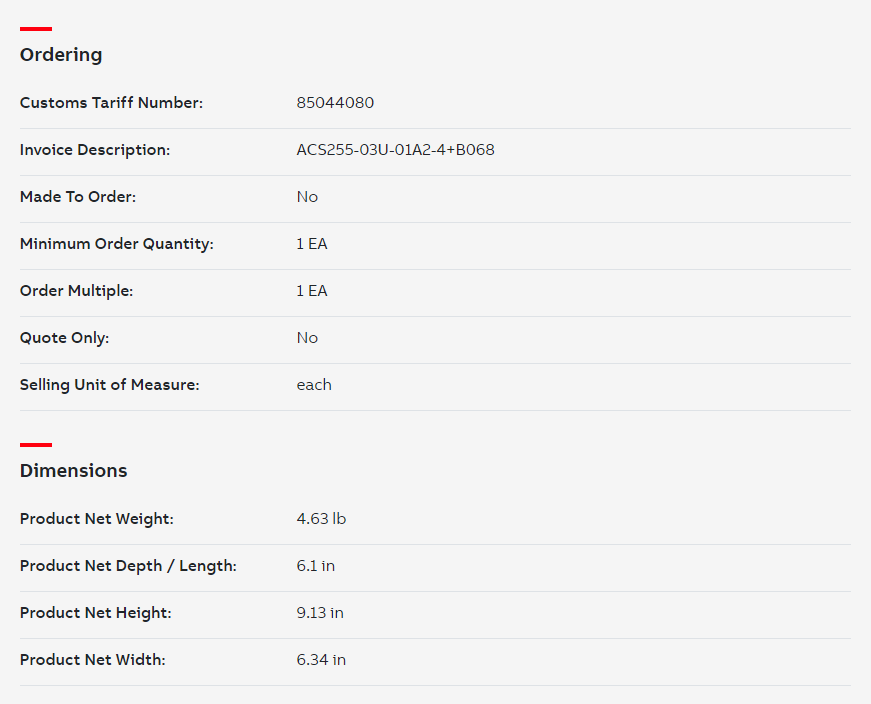
Task: Click the Minimum Order Quantity value 1 EA
Action: (x=312, y=244)
